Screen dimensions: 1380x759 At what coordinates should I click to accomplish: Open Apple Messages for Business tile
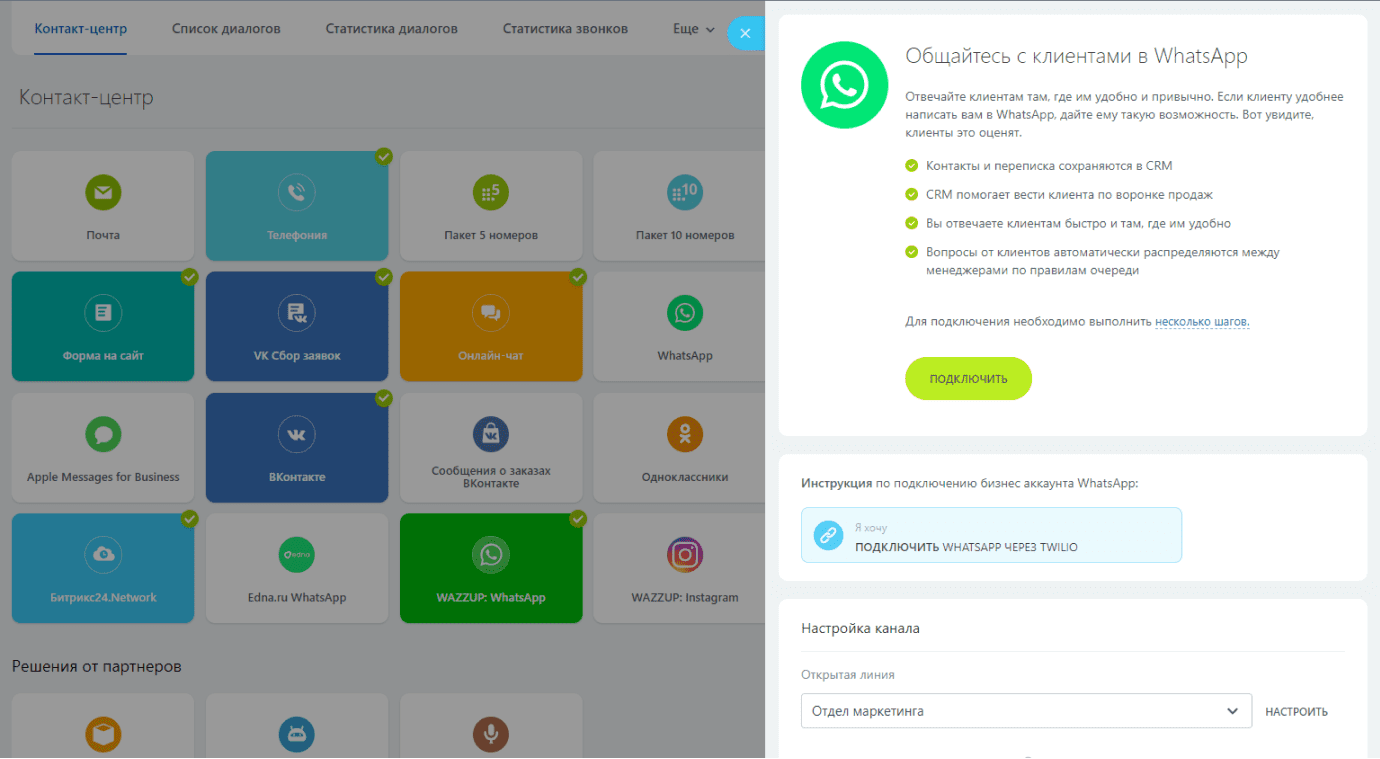pyautogui.click(x=103, y=448)
